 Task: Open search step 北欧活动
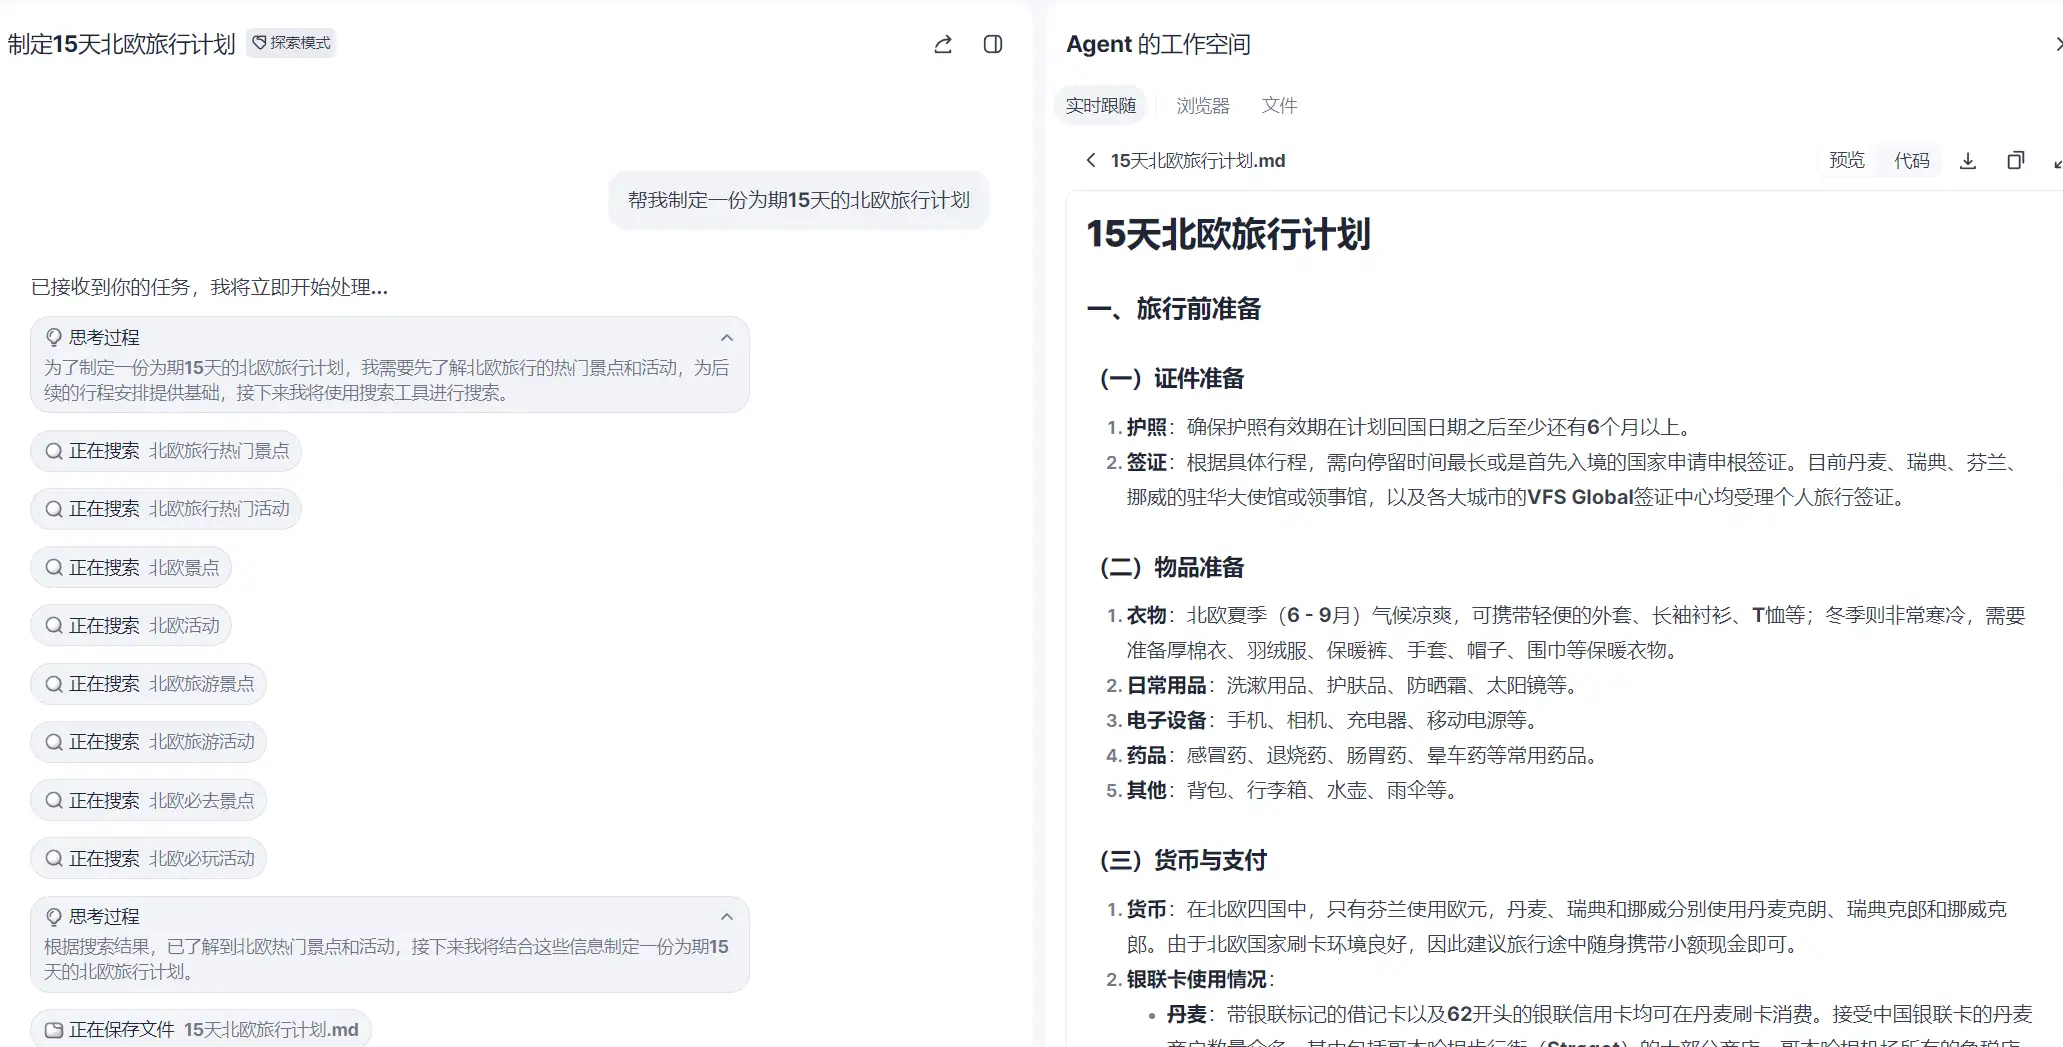(131, 626)
